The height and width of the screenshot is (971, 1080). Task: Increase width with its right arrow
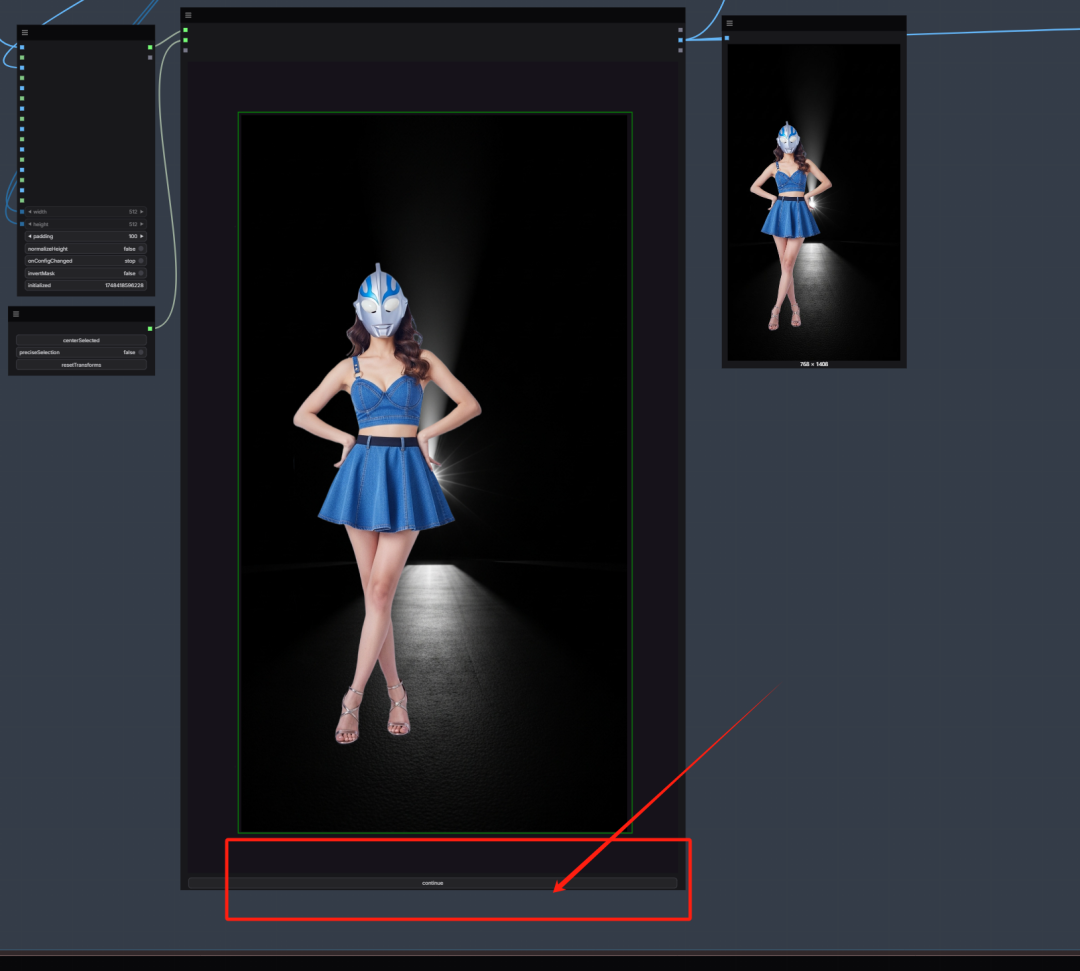point(142,211)
